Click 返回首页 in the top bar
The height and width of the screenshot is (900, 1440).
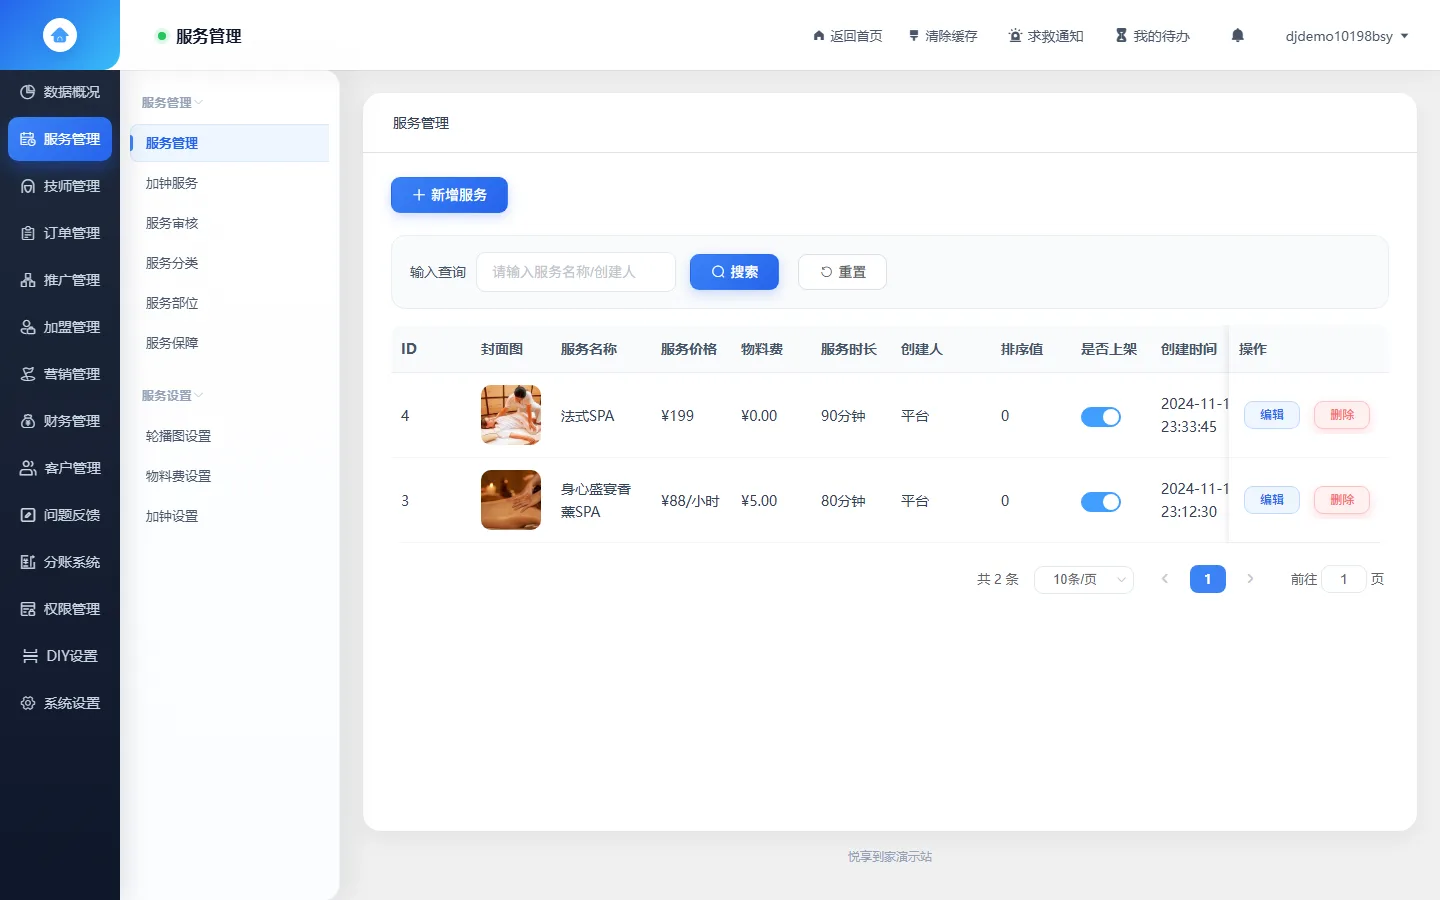tap(847, 36)
